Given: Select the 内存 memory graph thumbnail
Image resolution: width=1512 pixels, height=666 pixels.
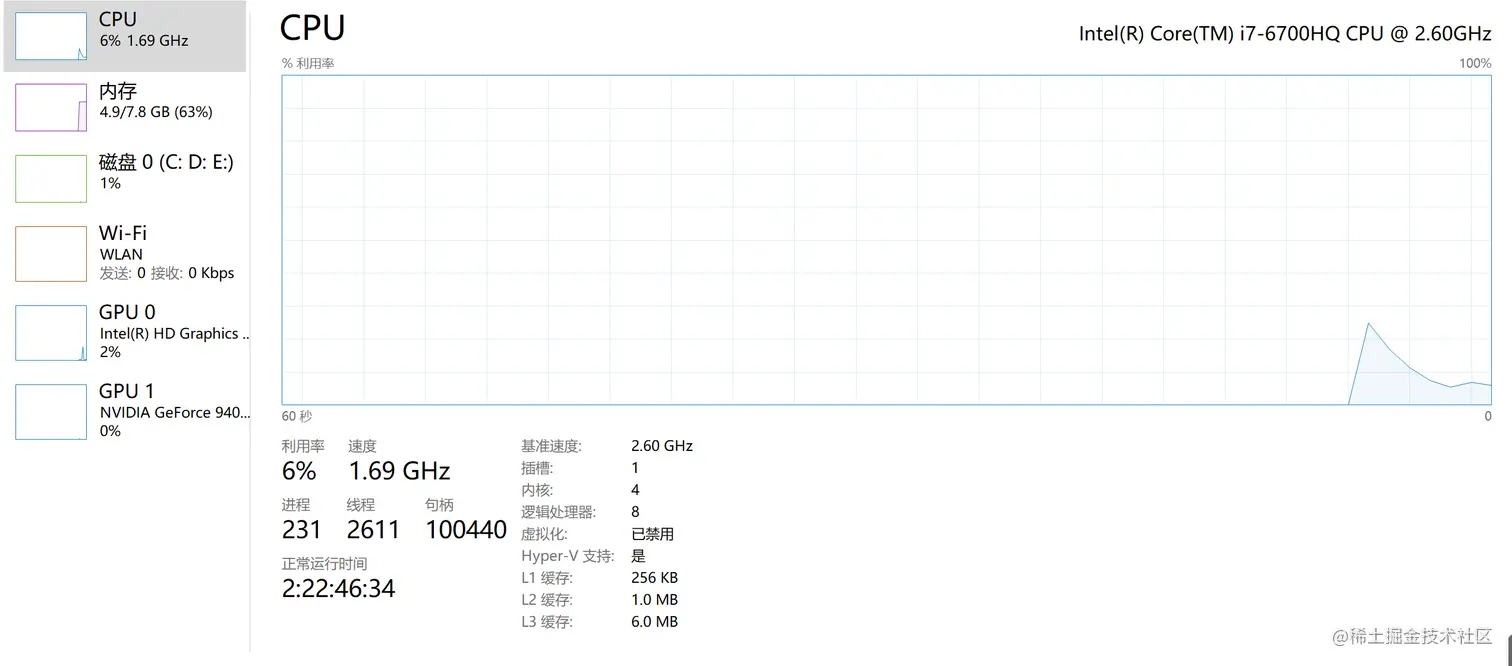Looking at the screenshot, I should click(x=51, y=107).
